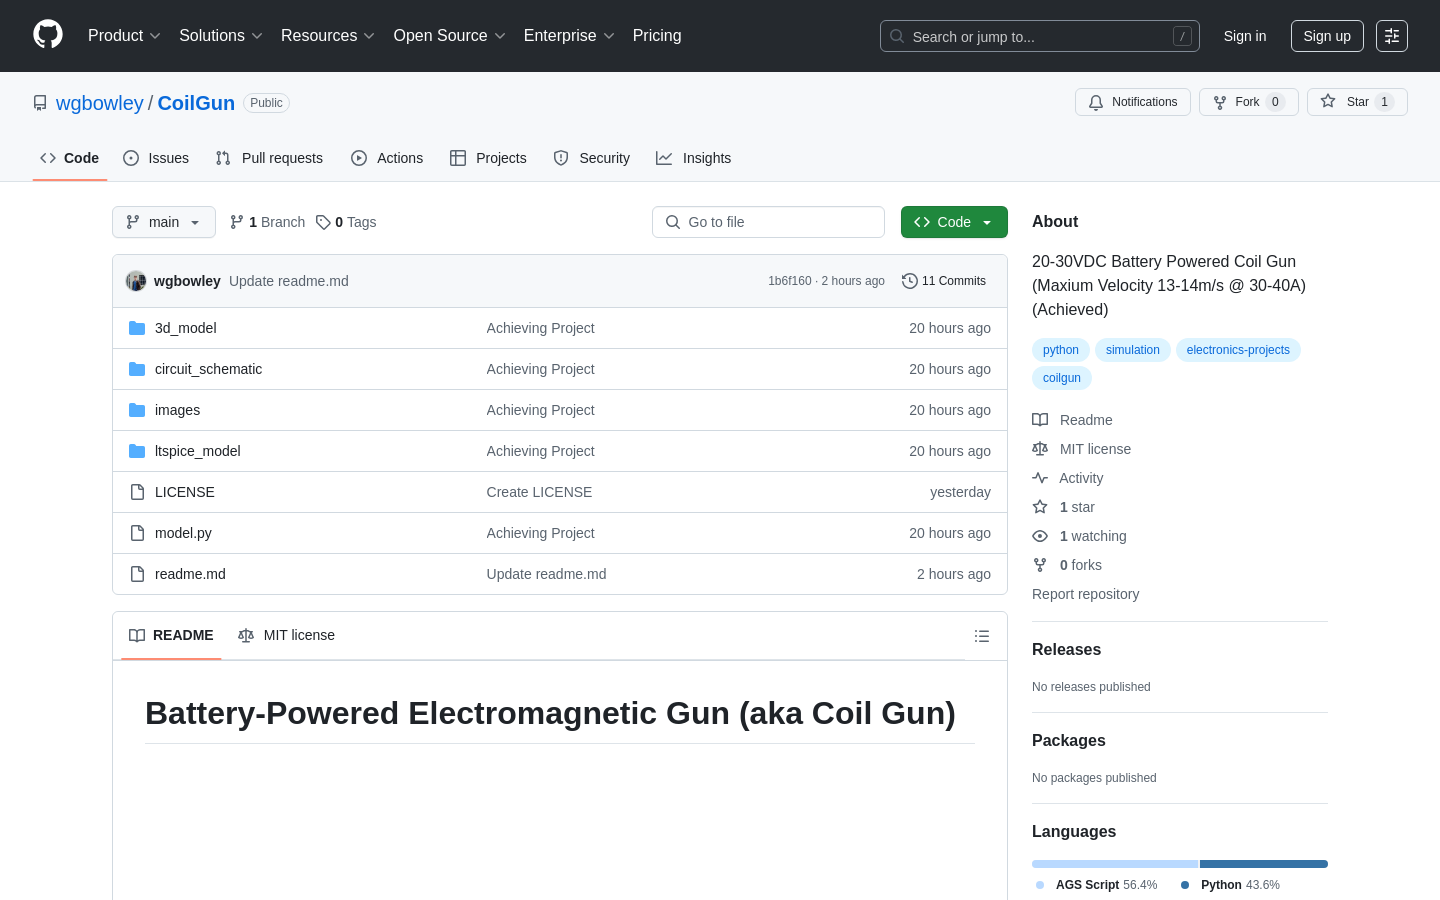The width and height of the screenshot is (1440, 900).
Task: Click the readme.md file icon
Action: coord(137,574)
